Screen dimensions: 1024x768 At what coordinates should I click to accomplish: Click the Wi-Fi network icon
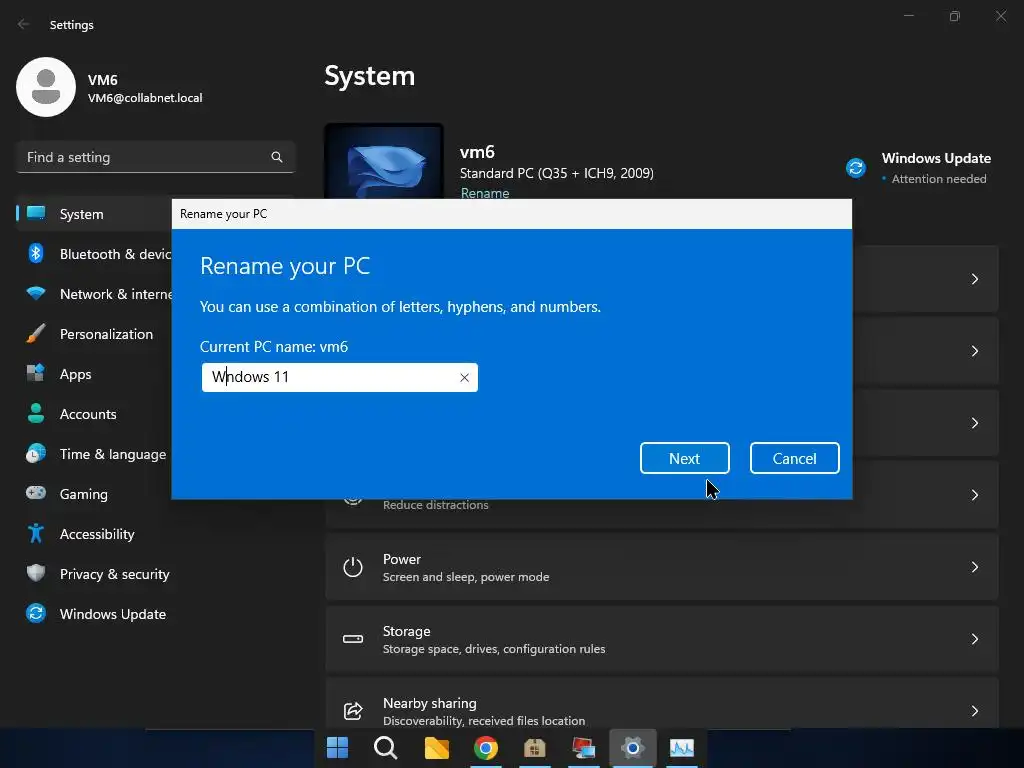coord(36,293)
